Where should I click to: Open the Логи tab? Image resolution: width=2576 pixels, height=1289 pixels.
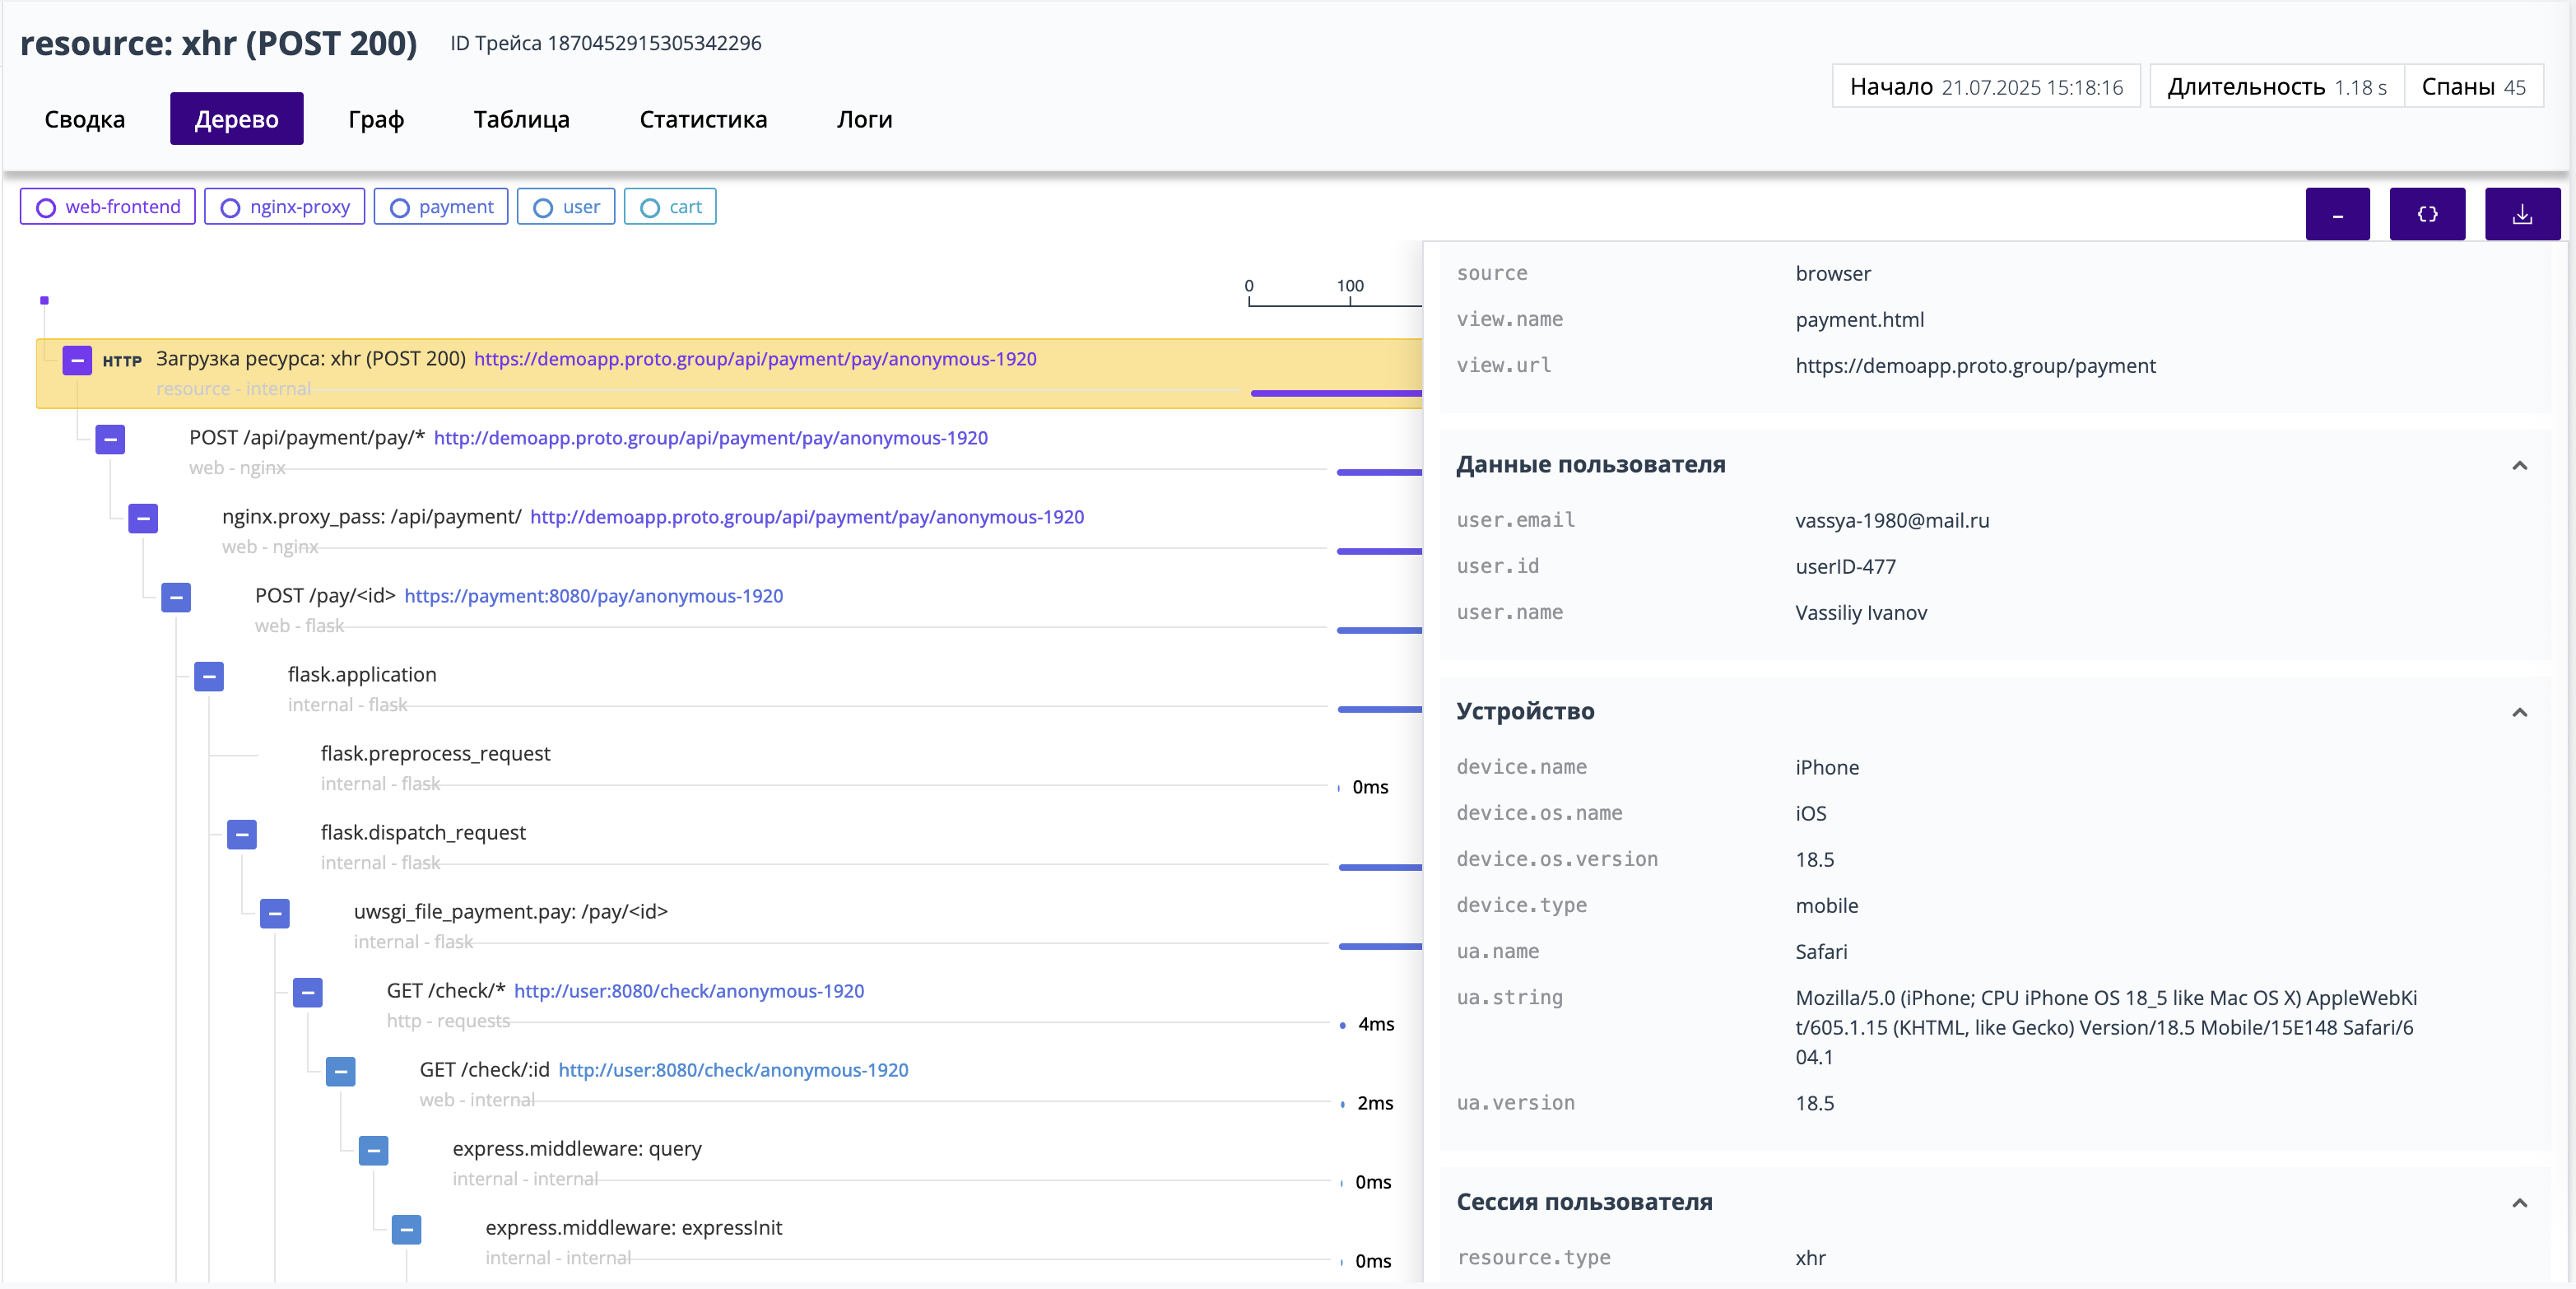(864, 119)
